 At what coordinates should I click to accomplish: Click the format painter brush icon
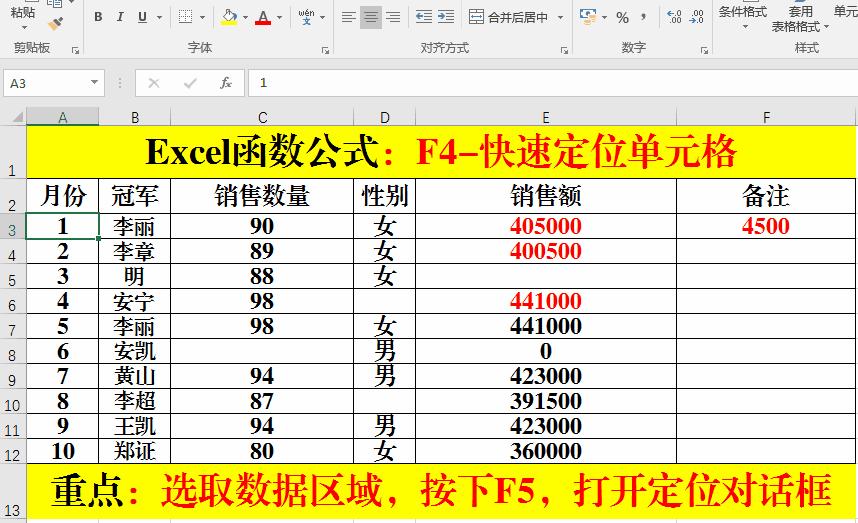pyautogui.click(x=55, y=22)
